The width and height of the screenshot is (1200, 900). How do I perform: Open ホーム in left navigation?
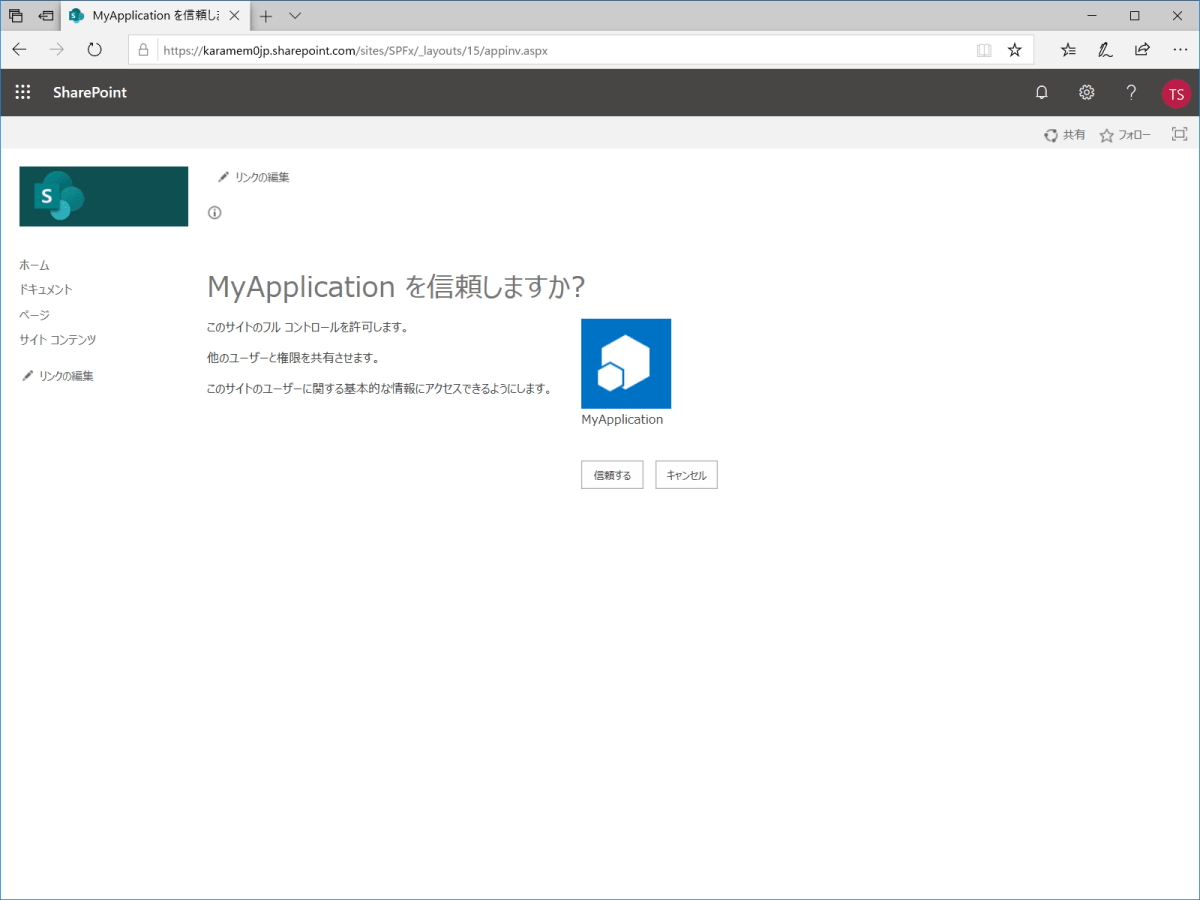click(34, 265)
